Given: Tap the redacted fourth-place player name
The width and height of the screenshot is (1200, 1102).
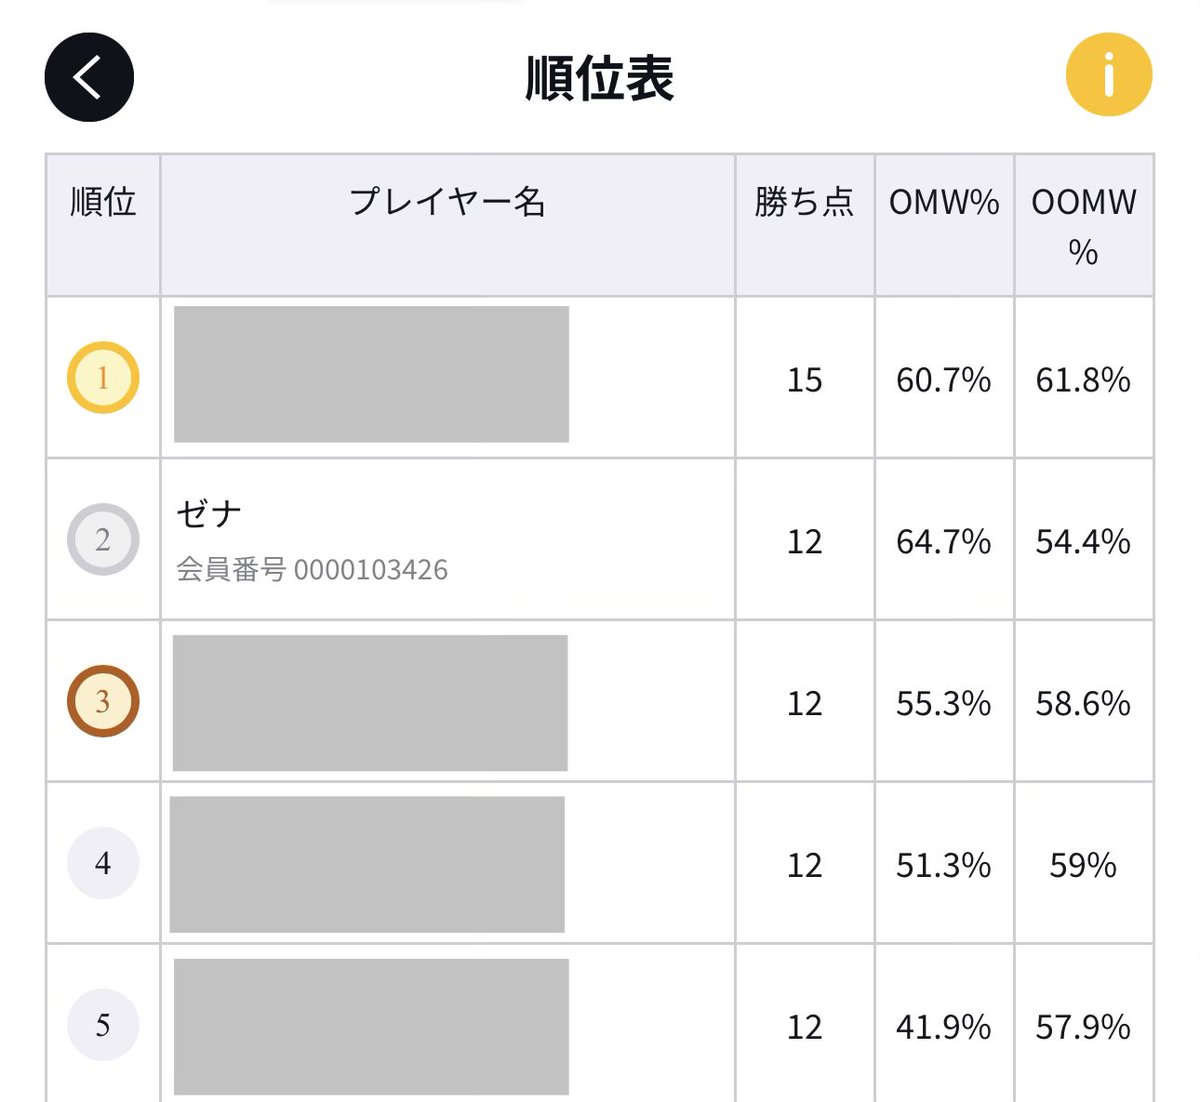Looking at the screenshot, I should (x=367, y=865).
